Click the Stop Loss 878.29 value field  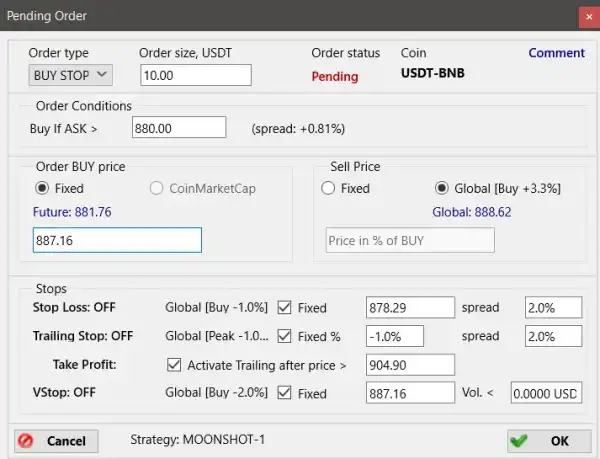410,308
